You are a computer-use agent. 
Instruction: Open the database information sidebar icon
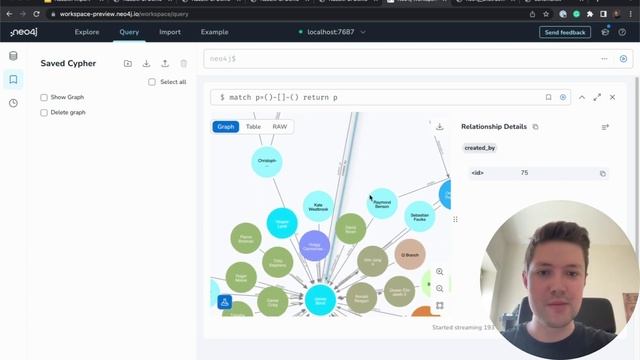pos(13,56)
